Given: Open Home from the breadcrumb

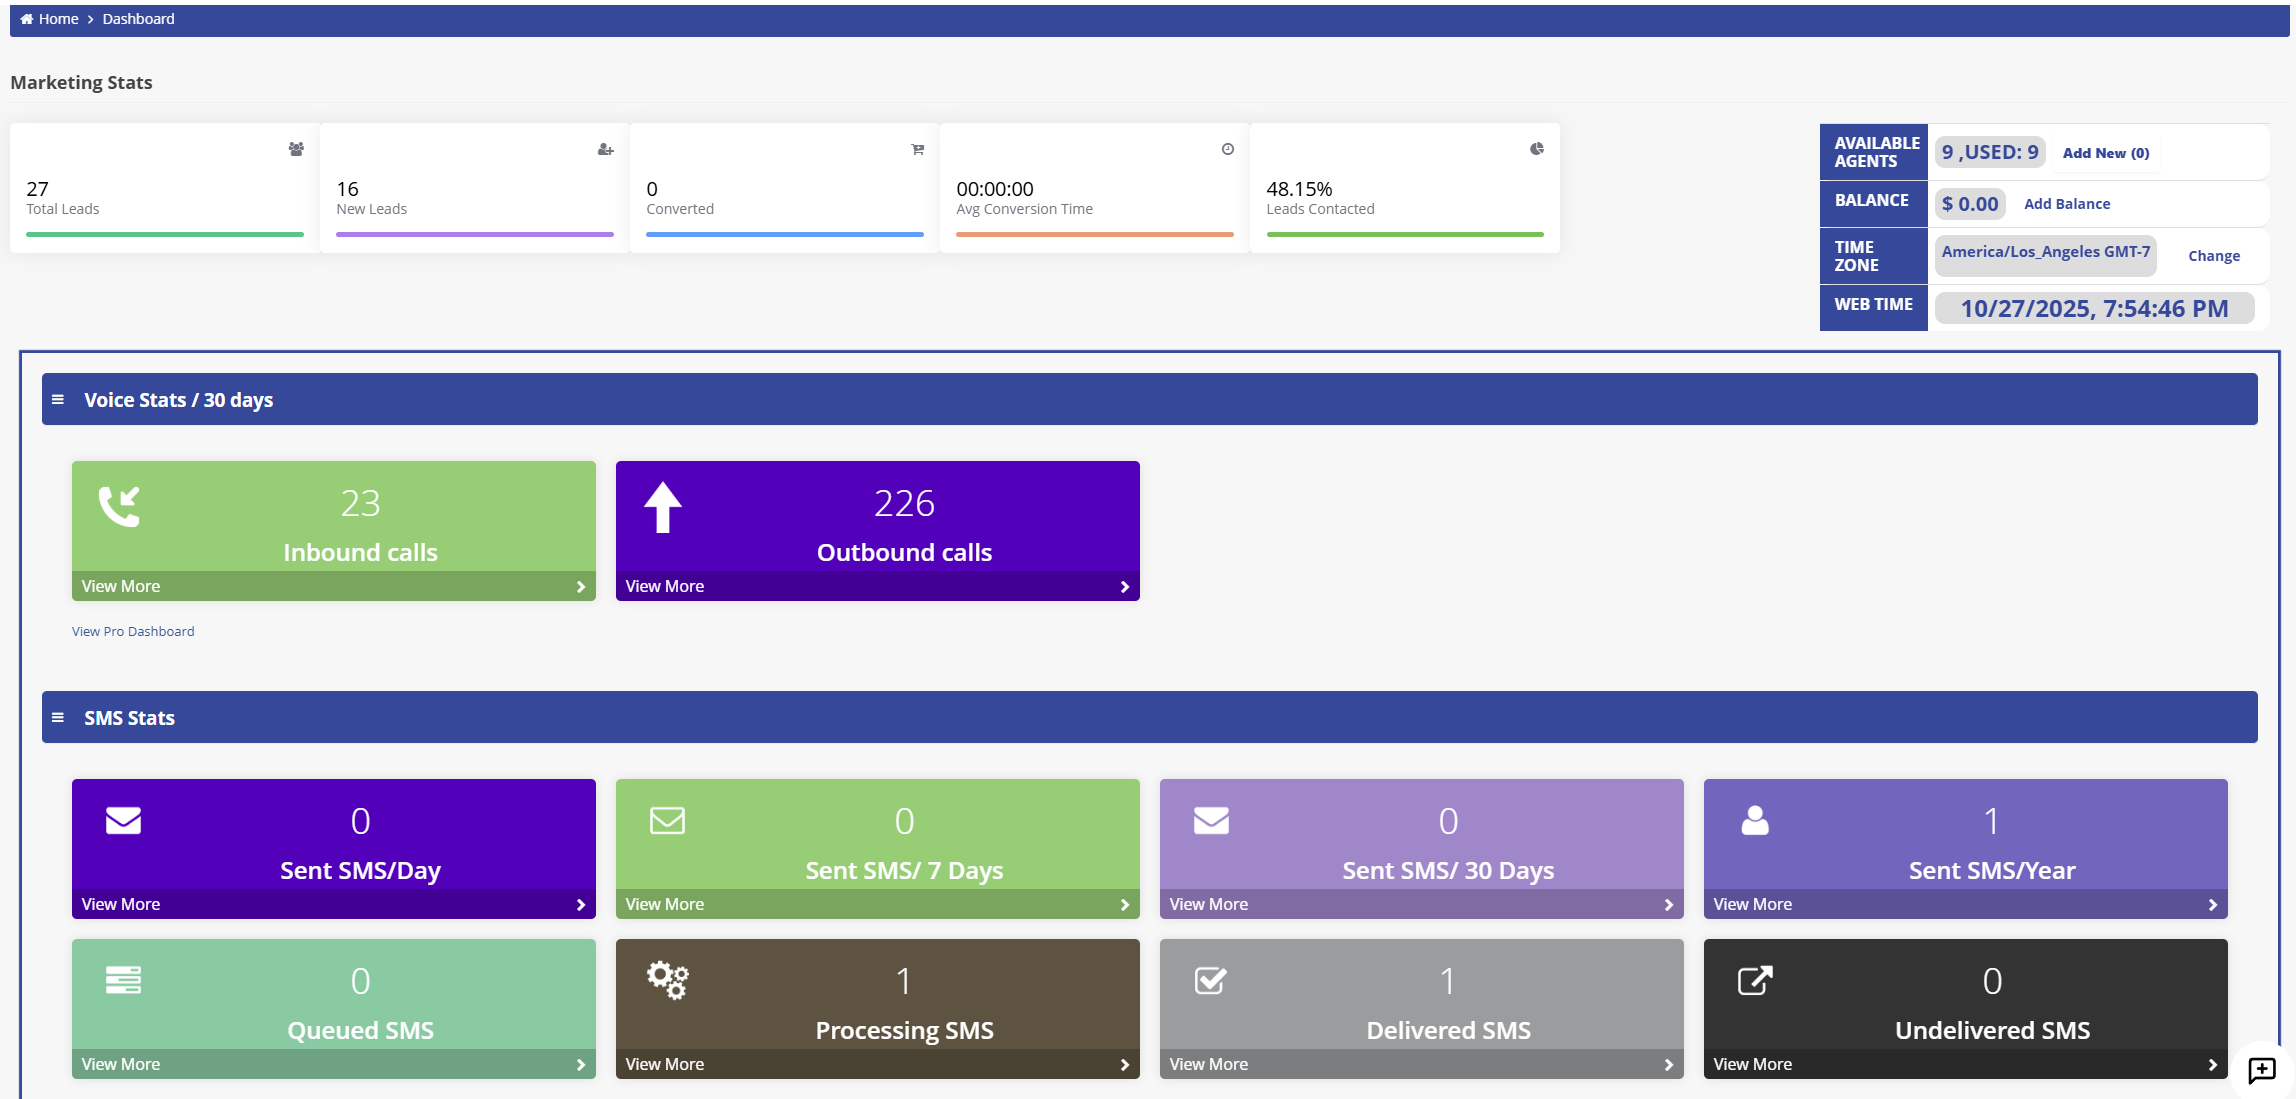Looking at the screenshot, I should [56, 18].
